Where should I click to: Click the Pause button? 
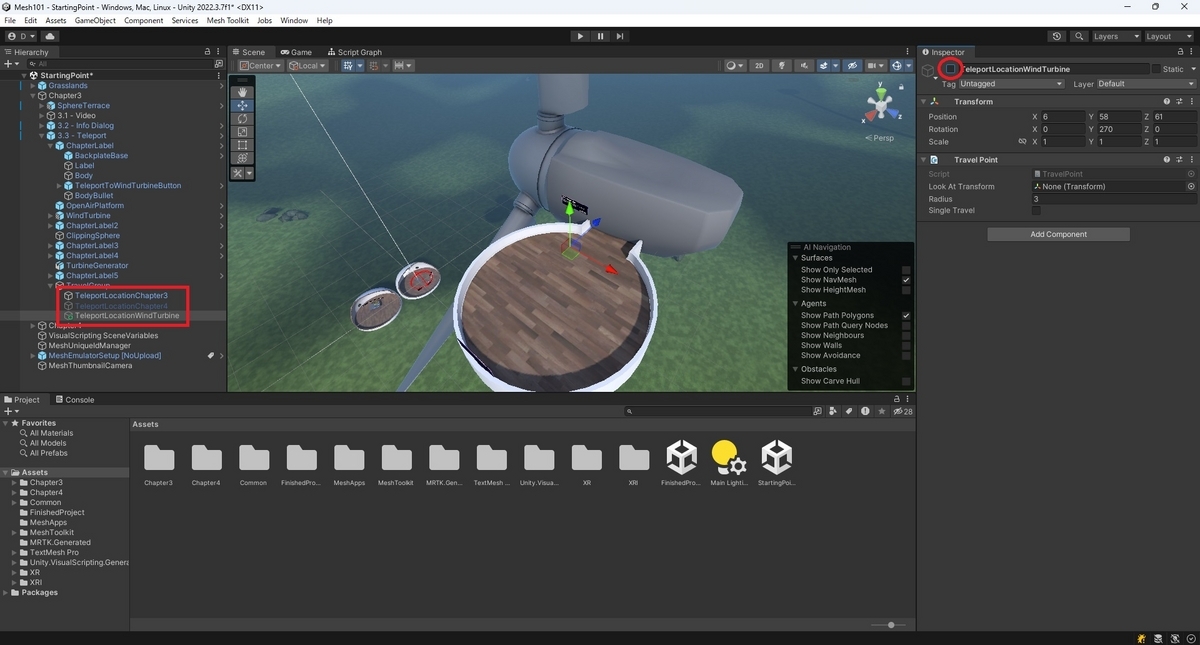click(x=600, y=36)
